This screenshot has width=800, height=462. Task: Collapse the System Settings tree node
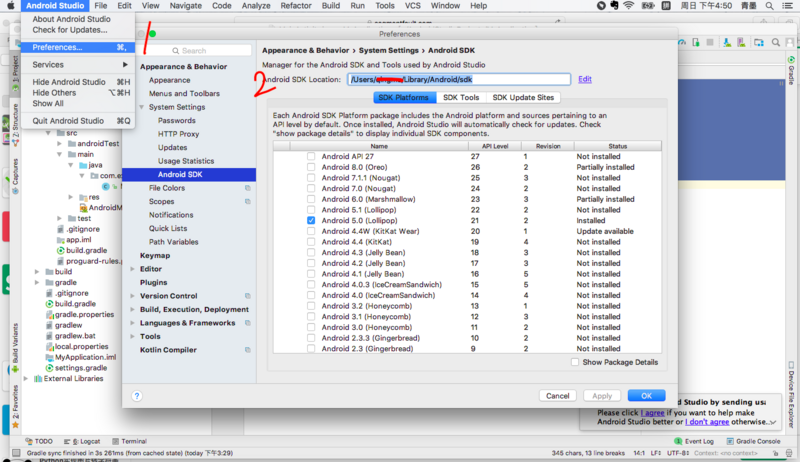coord(142,107)
